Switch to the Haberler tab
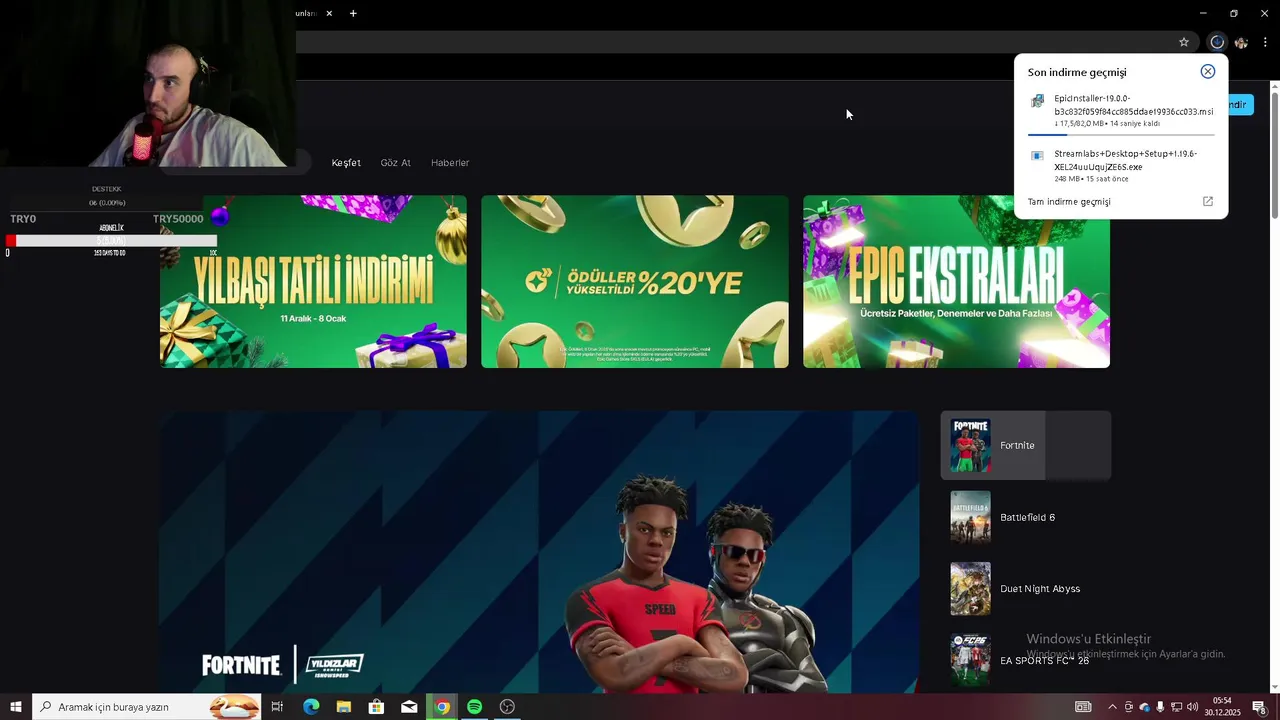The height and width of the screenshot is (720, 1280). [450, 163]
